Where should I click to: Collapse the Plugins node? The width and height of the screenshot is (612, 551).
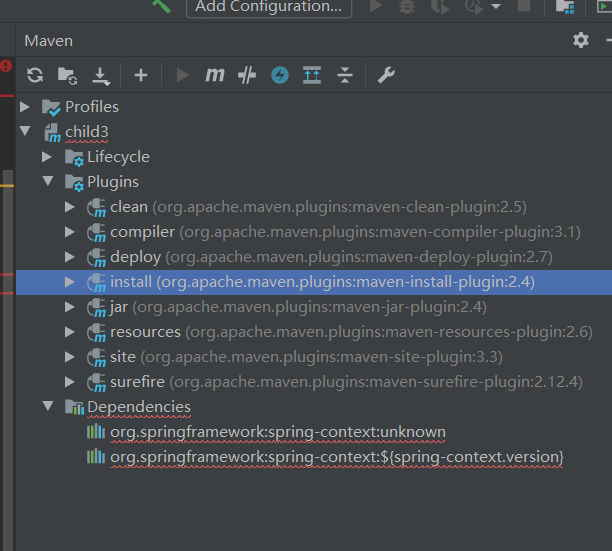click(x=48, y=181)
